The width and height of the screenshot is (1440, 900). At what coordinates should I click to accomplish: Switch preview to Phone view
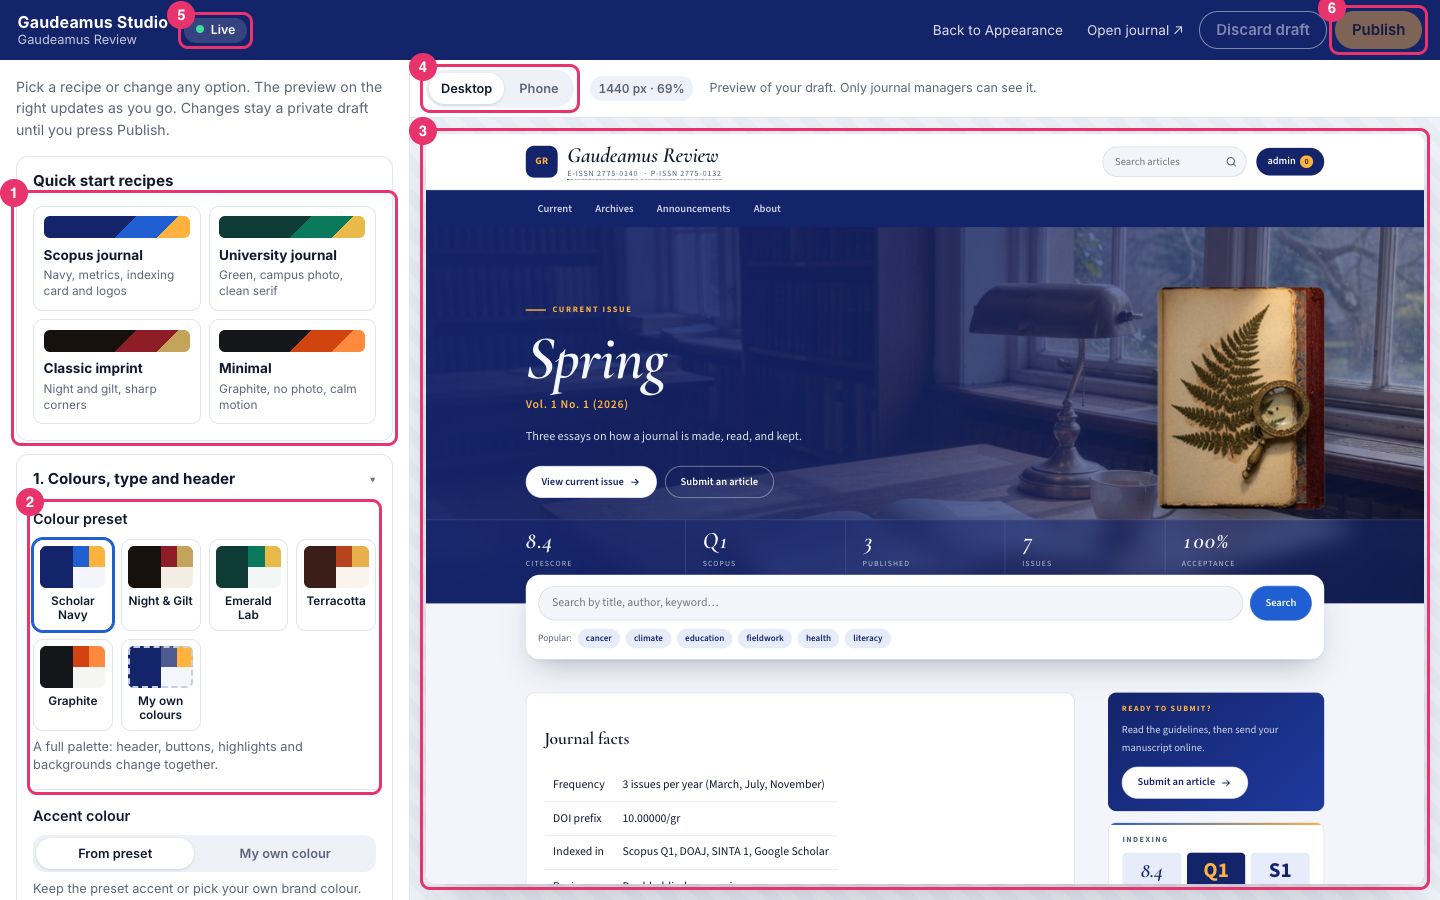click(x=539, y=88)
